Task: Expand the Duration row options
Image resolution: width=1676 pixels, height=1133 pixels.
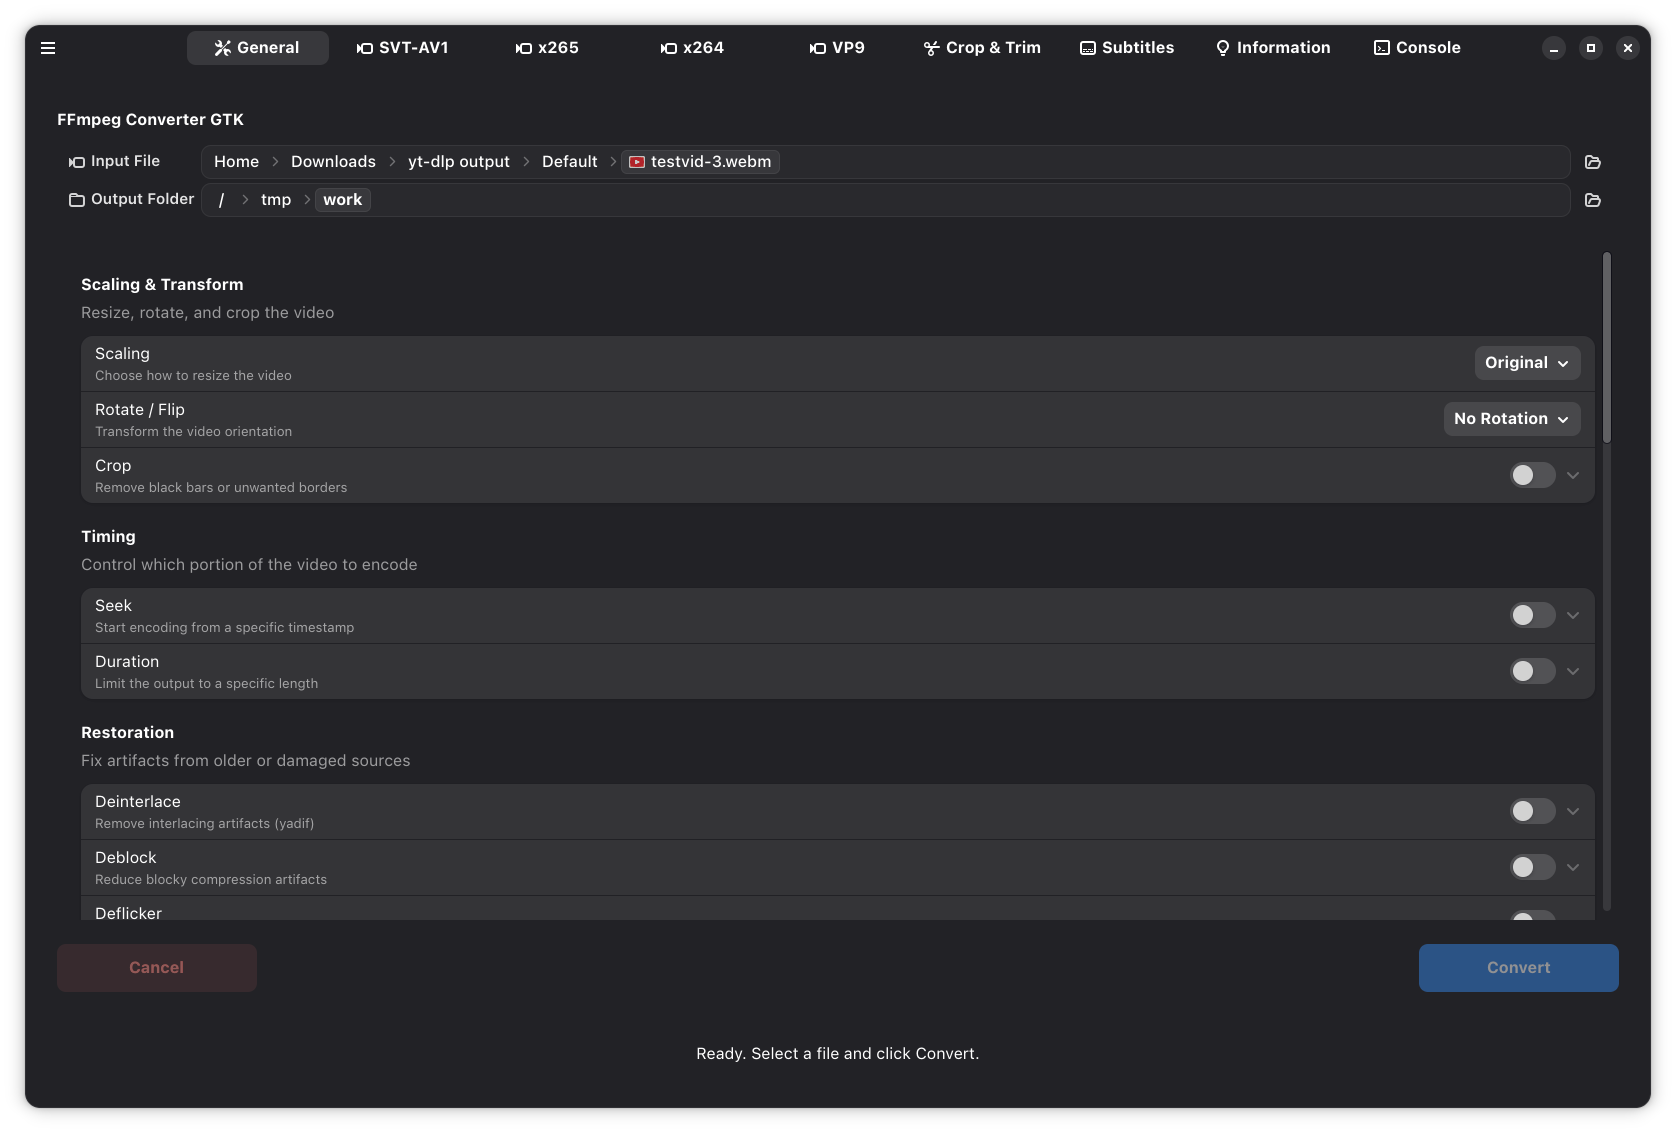Action: point(1573,671)
